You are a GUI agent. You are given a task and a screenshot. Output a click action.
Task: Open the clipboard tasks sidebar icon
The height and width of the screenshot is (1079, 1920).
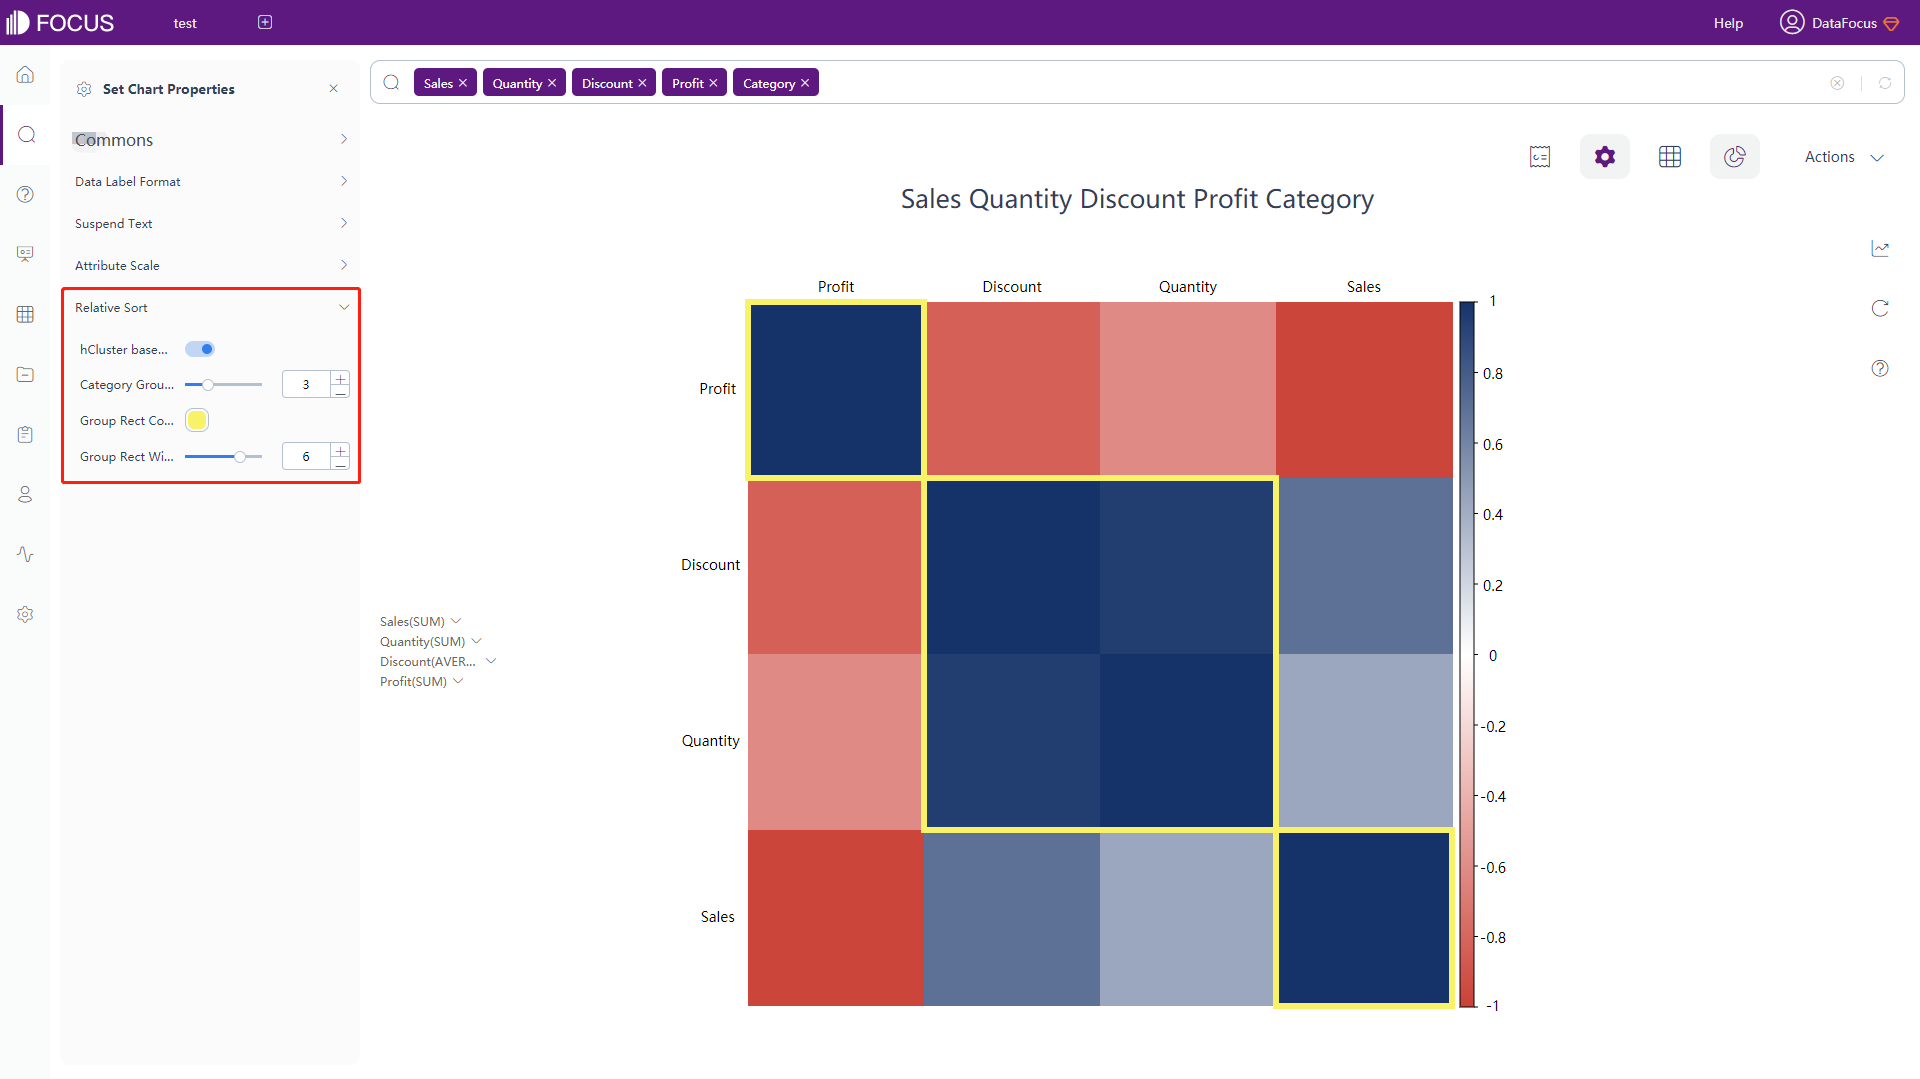click(x=25, y=434)
